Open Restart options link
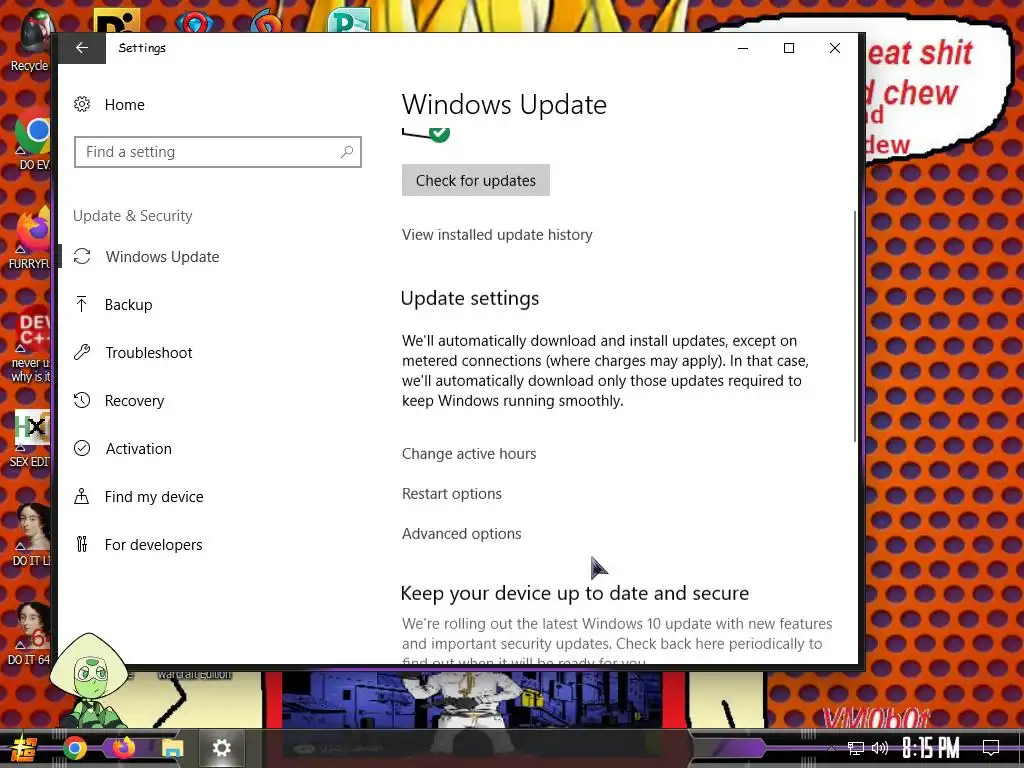Screen dimensions: 1024x768 pyautogui.click(x=451, y=494)
